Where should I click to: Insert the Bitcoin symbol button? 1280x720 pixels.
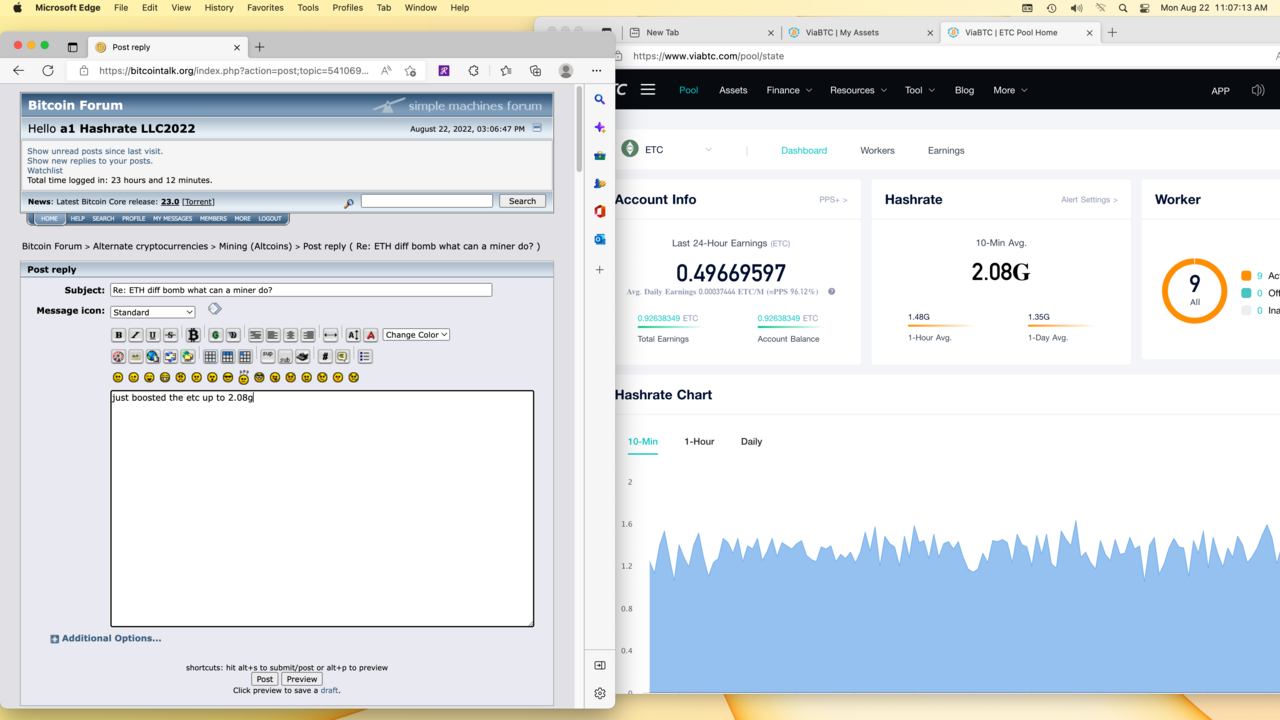point(193,335)
